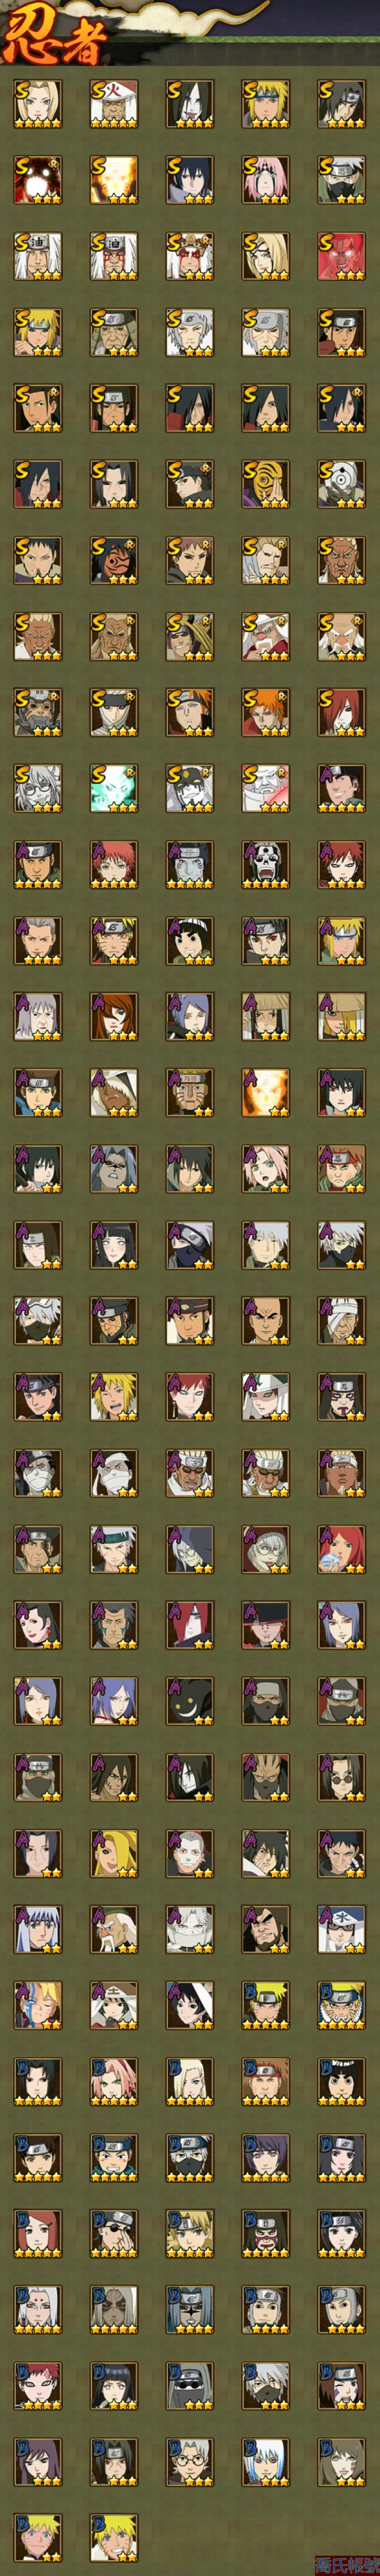Select the dark Nine-Tails avatar with red eyes
Viewport: 380px width, 2576px height.
tap(37, 179)
